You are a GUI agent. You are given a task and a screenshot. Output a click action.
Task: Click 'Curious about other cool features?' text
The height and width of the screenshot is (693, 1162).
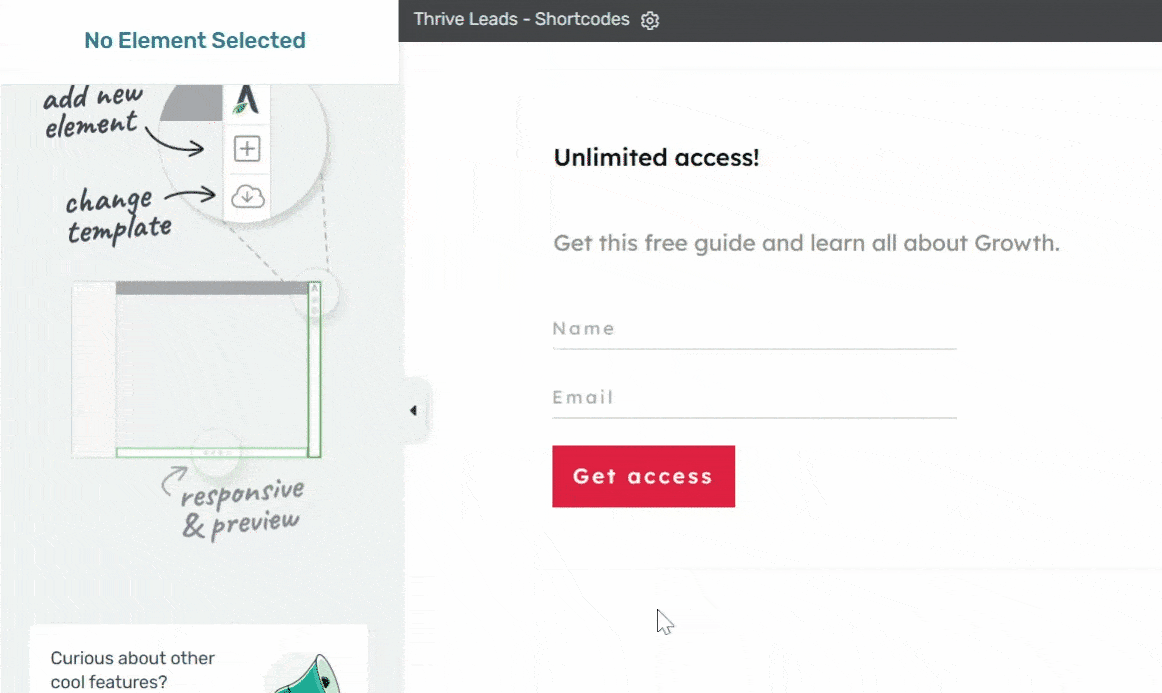[133, 669]
